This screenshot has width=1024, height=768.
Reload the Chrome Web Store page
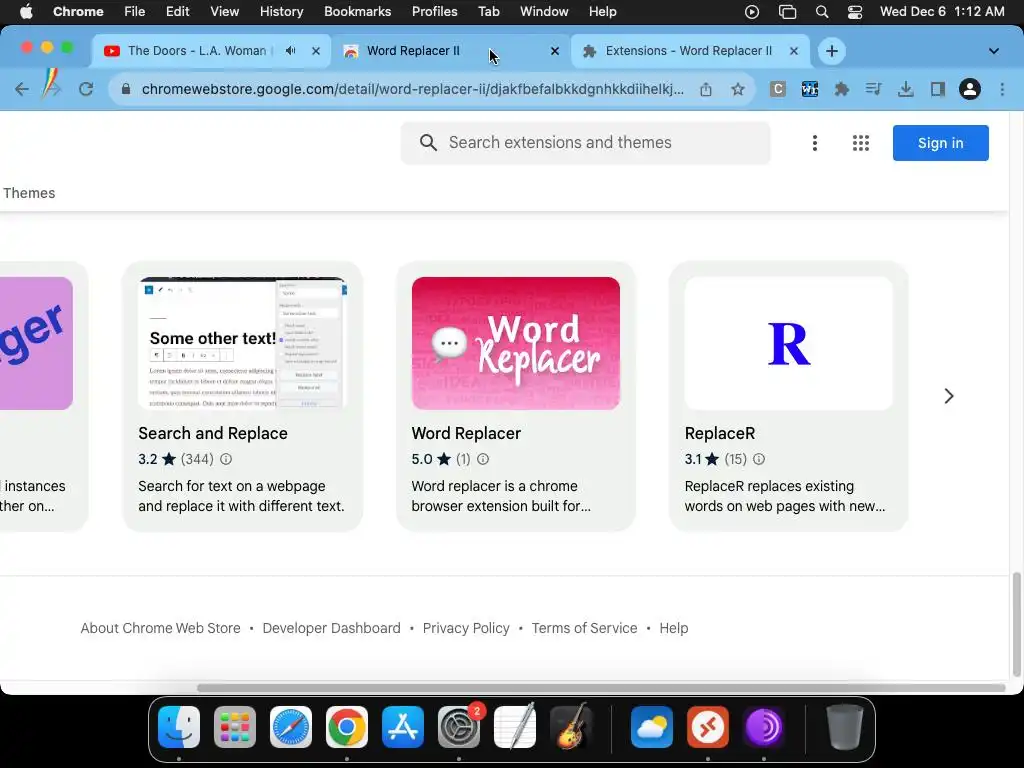pos(86,89)
